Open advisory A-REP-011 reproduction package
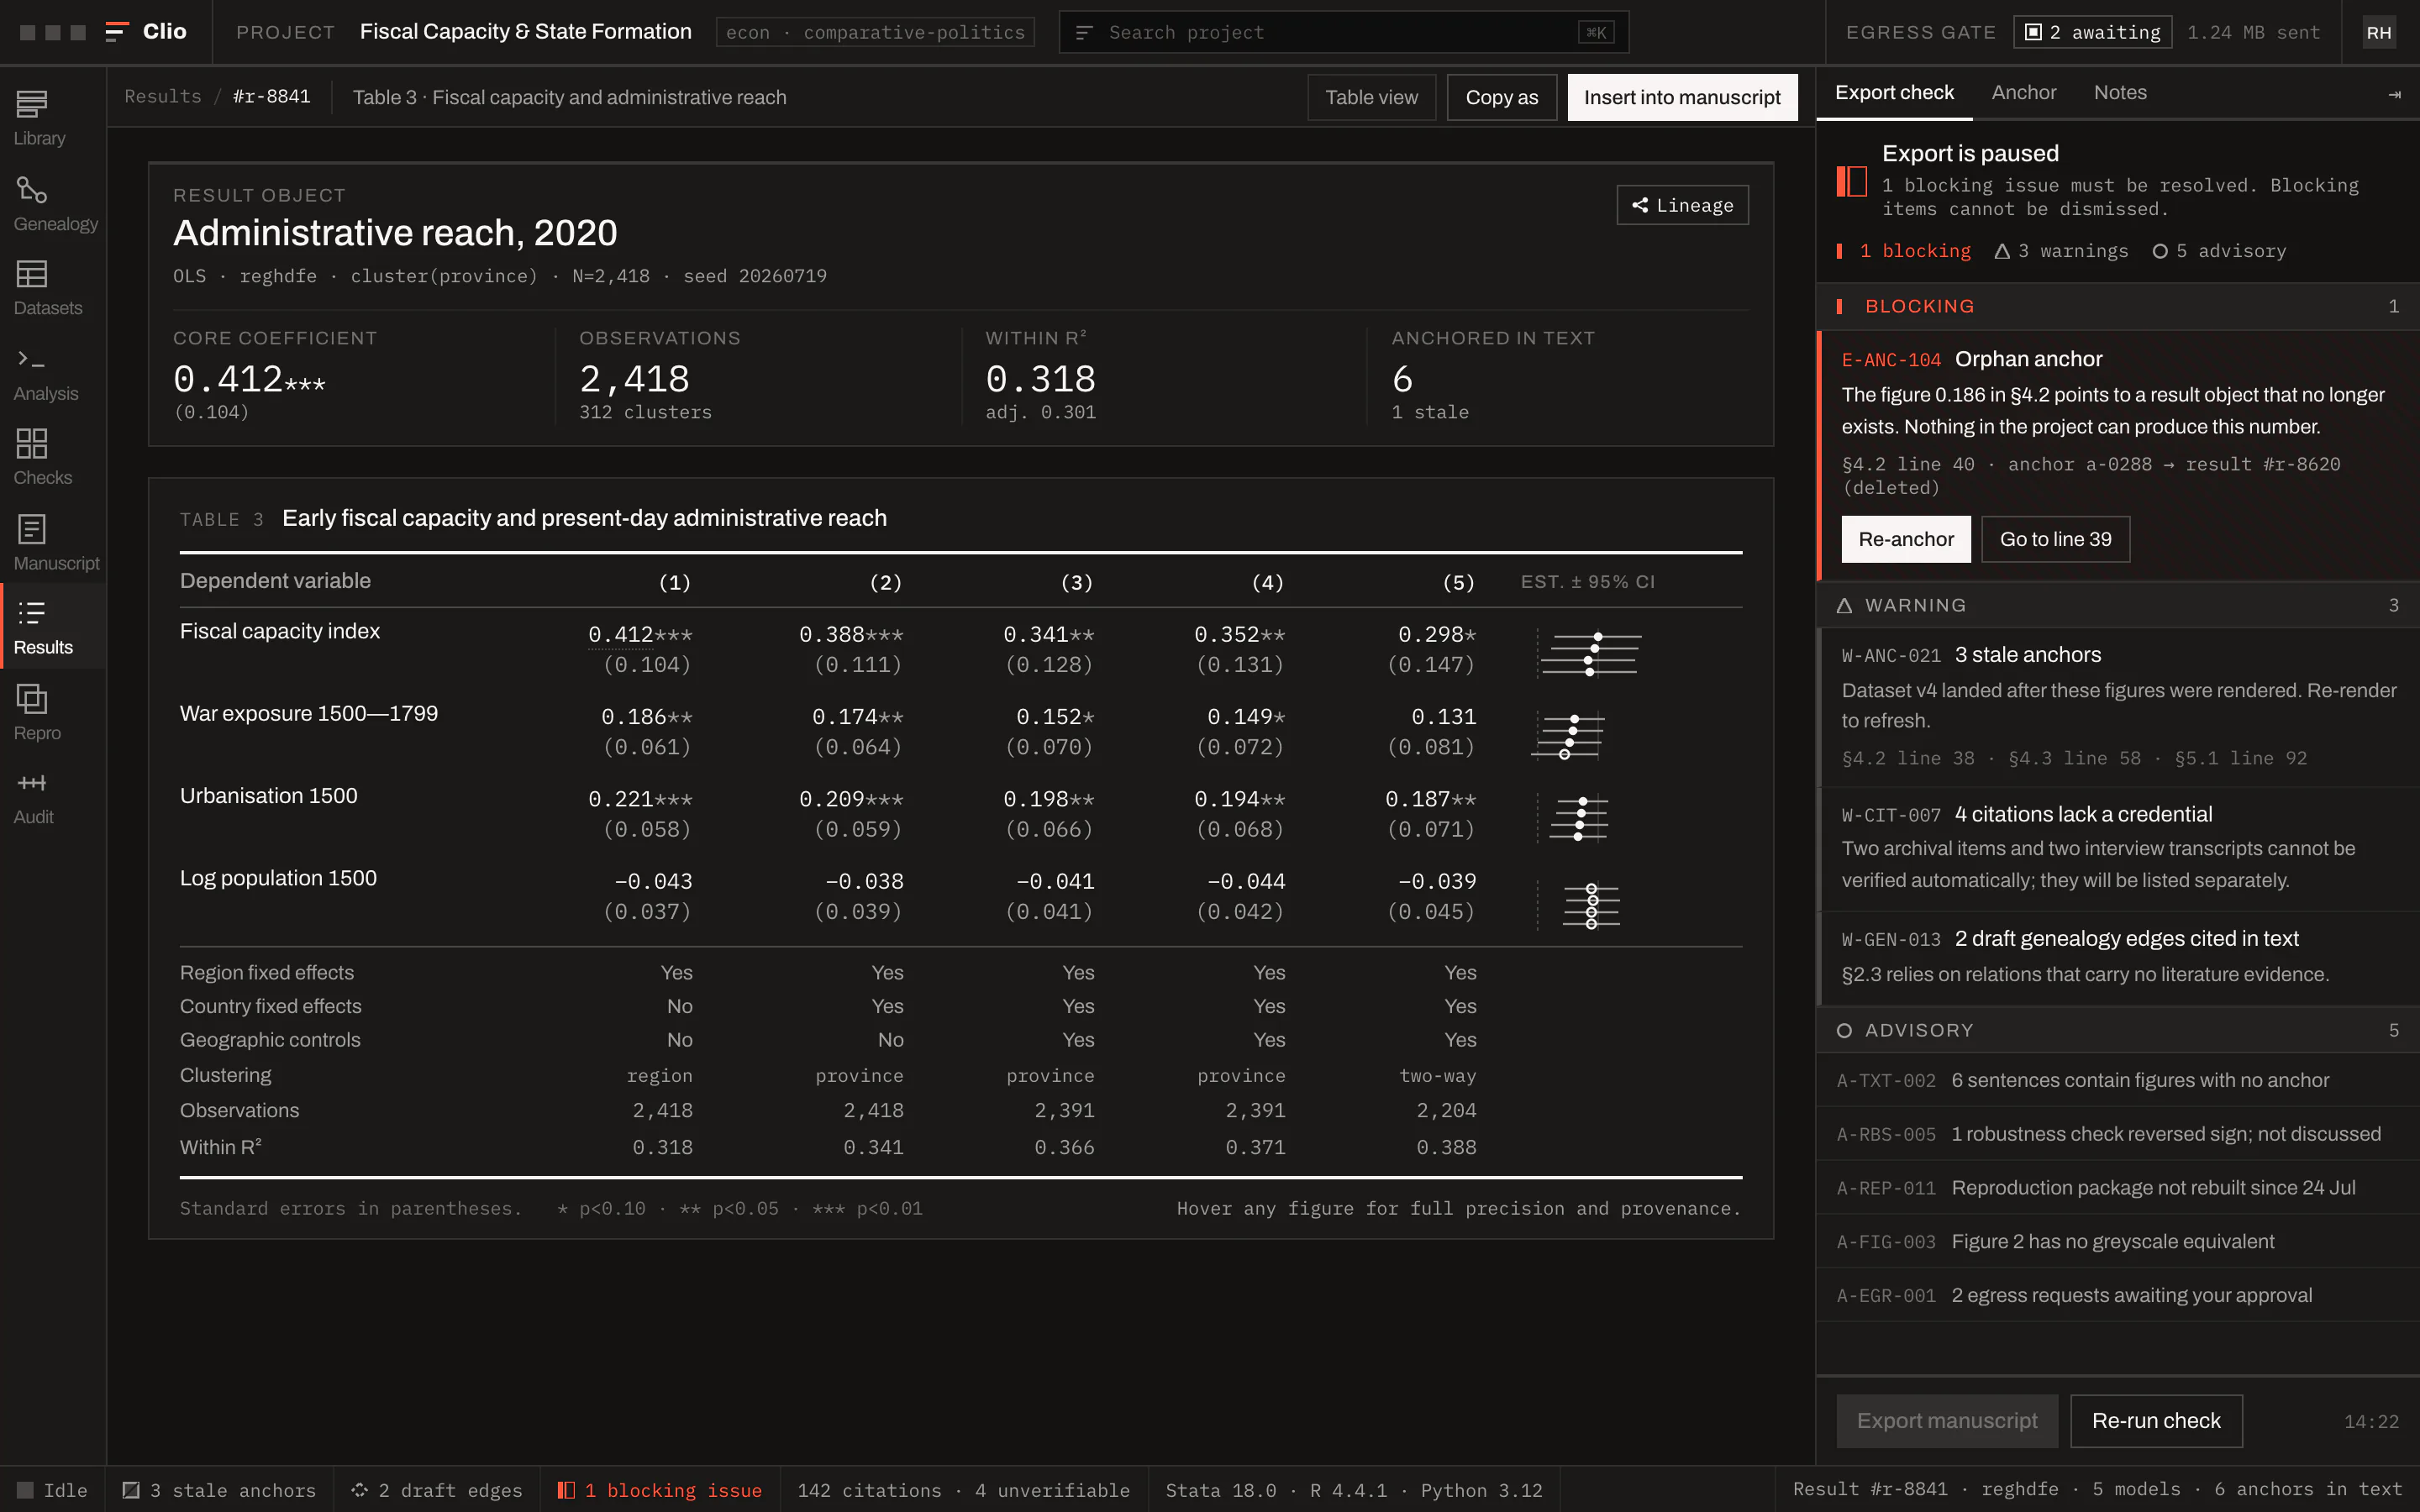The height and width of the screenshot is (1512, 2420). point(2118,1188)
